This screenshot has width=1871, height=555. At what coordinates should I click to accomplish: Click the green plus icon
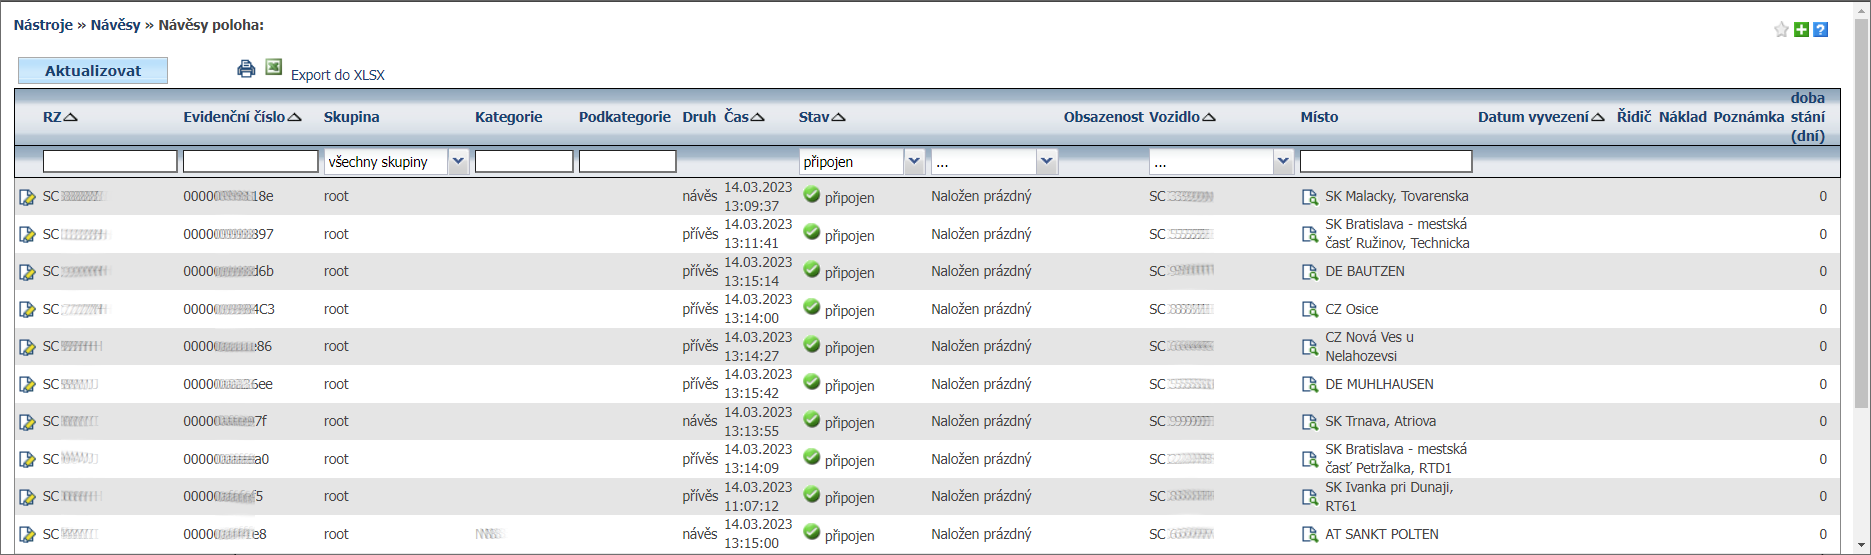click(x=1801, y=30)
